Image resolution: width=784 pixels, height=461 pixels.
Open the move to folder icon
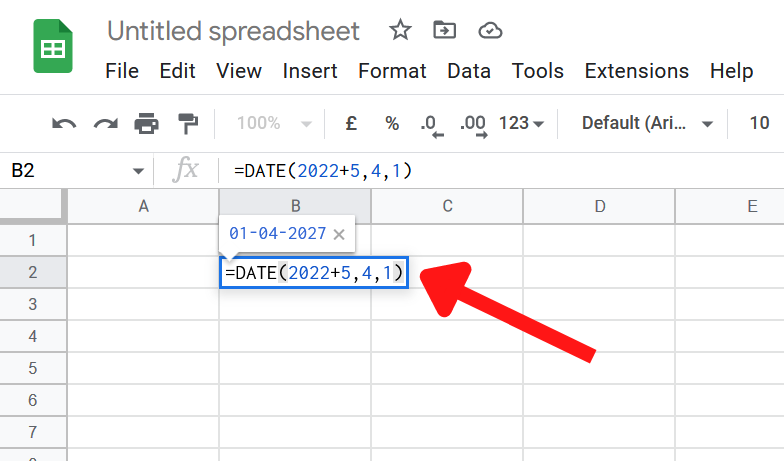point(444,30)
